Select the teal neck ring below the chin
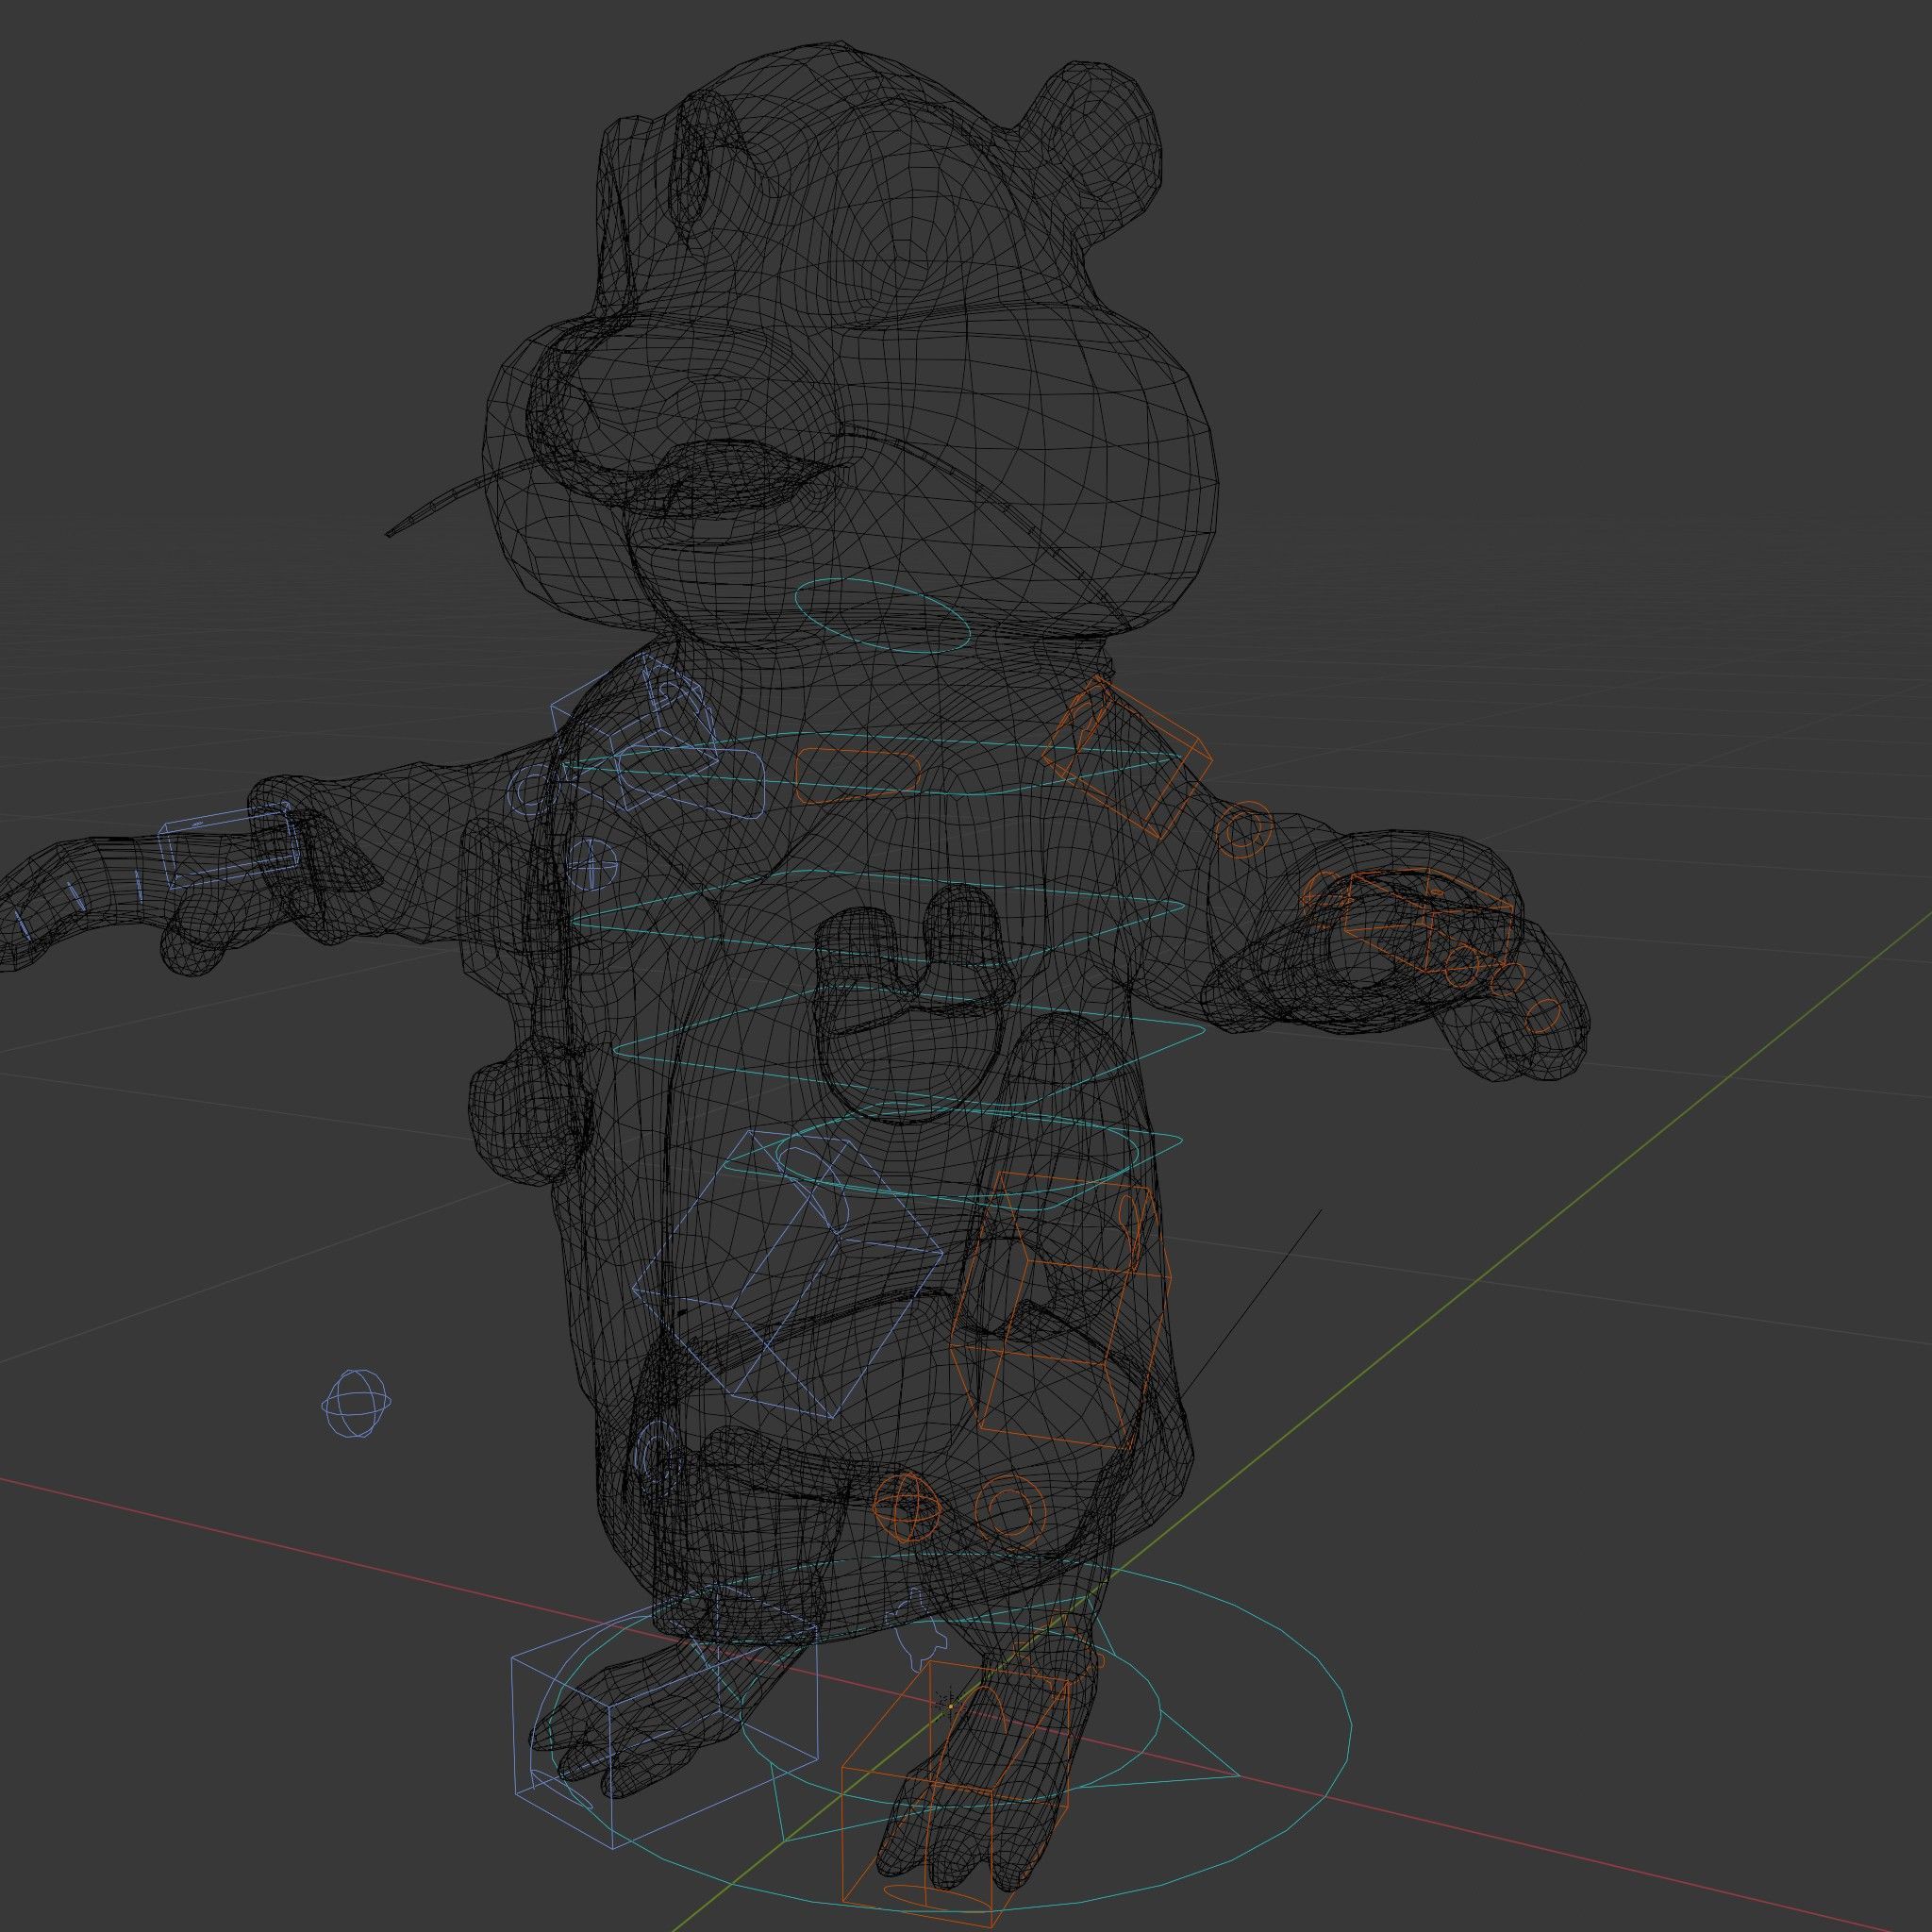Screen dimensions: 1932x1932 (882, 616)
